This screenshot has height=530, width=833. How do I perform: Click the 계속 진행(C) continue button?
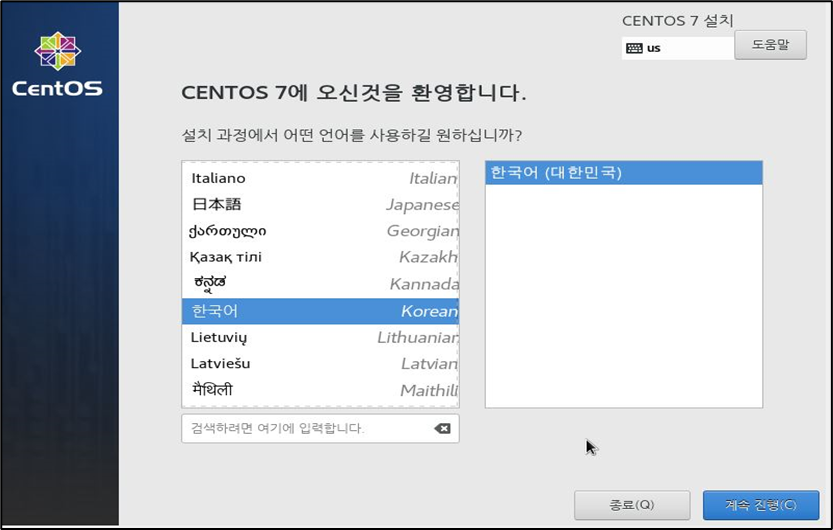coord(761,505)
